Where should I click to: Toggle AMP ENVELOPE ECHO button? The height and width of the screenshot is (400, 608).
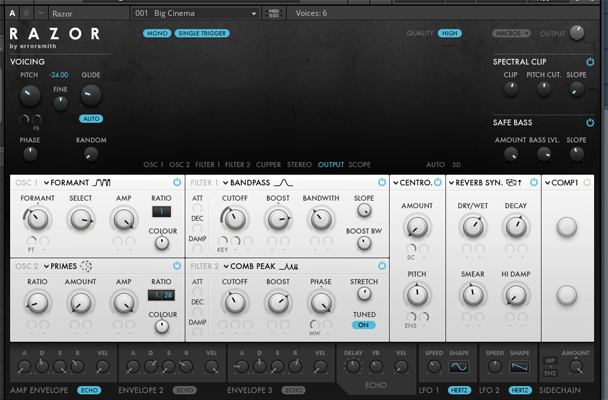[x=89, y=390]
